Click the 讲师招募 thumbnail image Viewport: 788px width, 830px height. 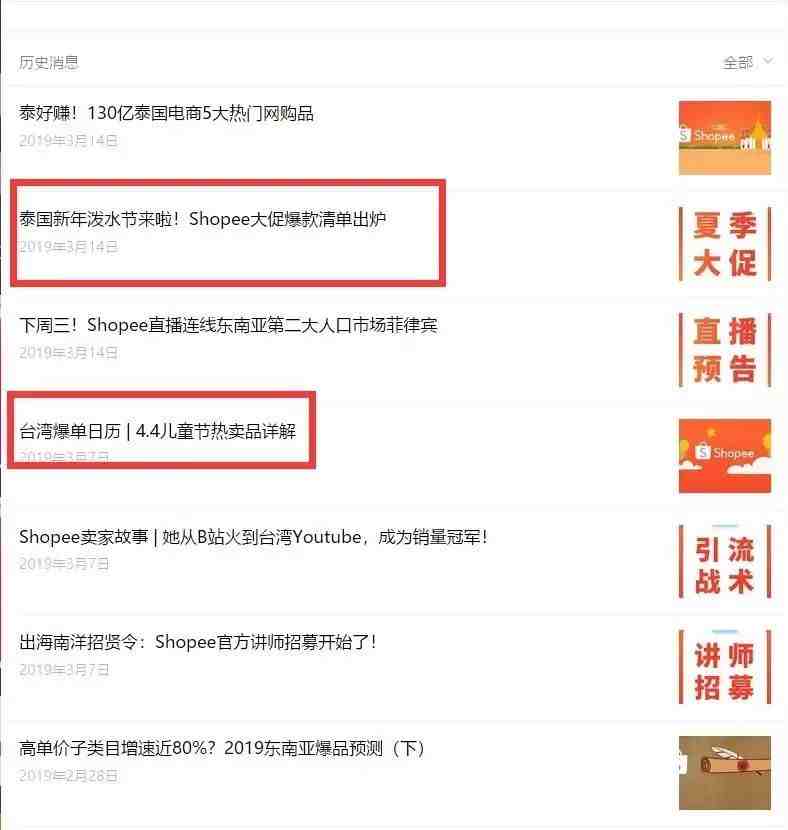[724, 667]
